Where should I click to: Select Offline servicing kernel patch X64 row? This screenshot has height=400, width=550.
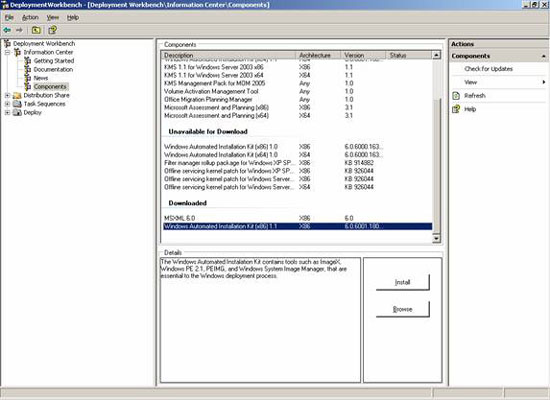click(297, 187)
